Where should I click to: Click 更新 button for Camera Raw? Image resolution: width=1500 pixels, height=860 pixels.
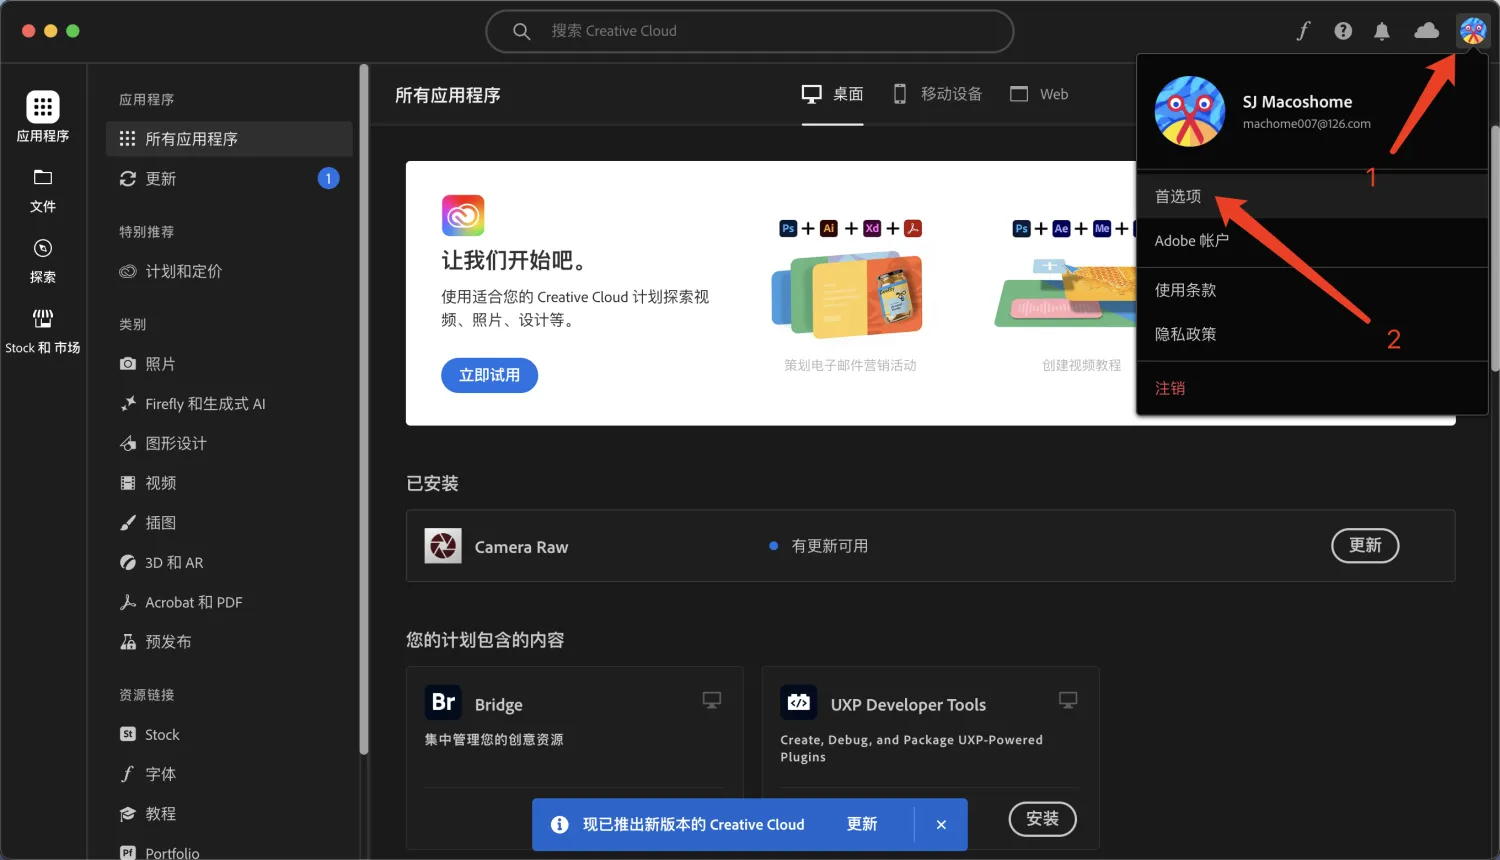point(1365,545)
